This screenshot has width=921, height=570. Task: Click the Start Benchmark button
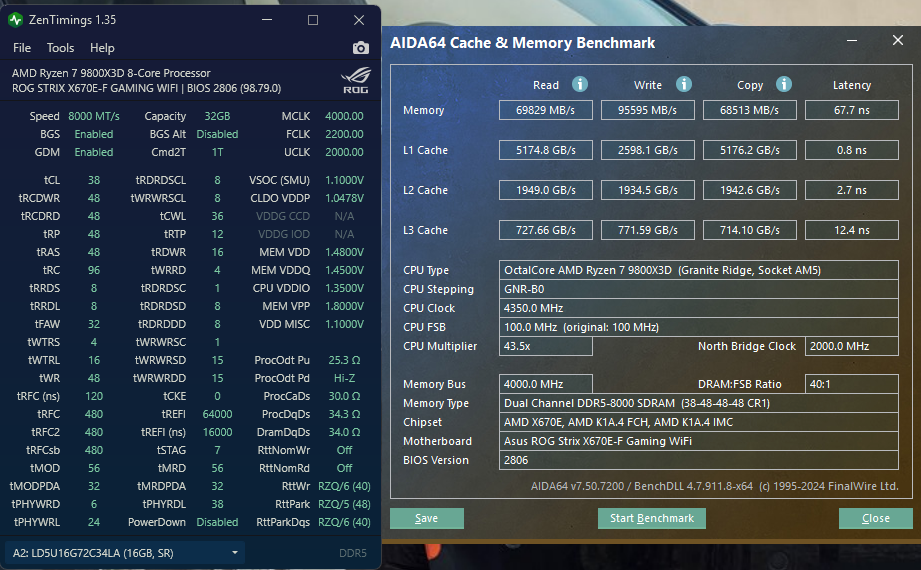[x=652, y=518]
